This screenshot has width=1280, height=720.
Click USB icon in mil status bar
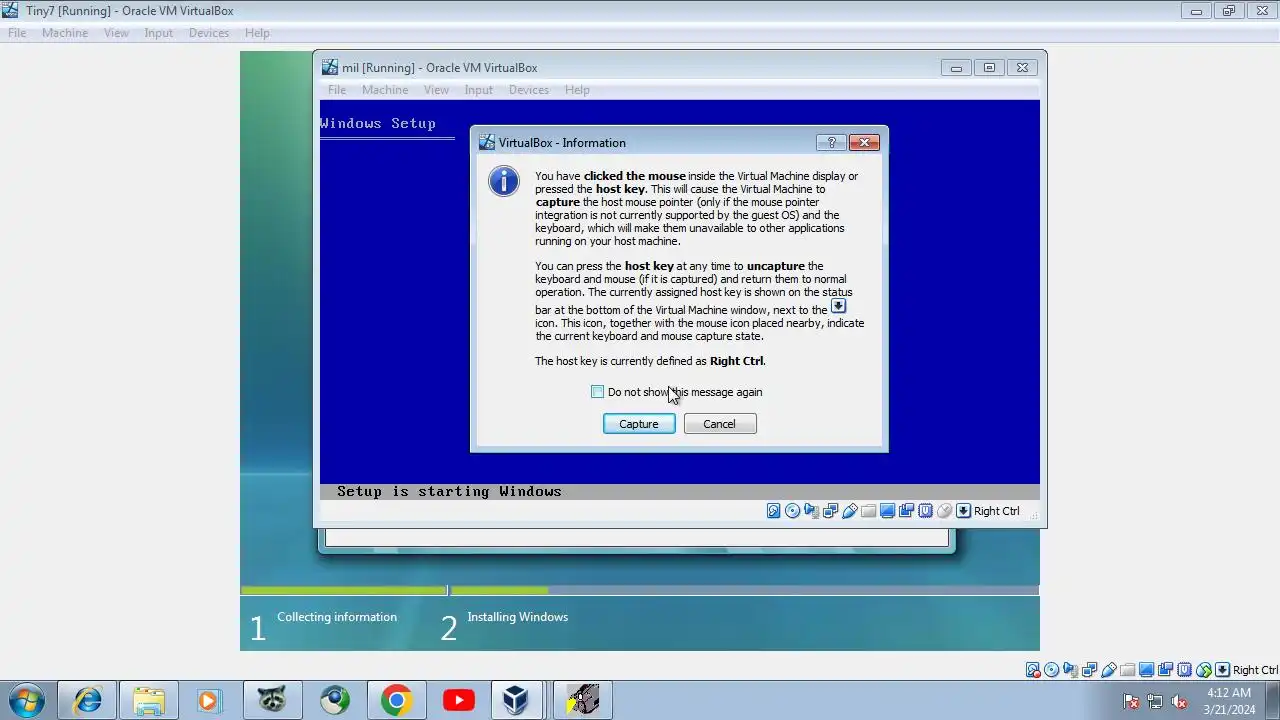click(x=850, y=511)
